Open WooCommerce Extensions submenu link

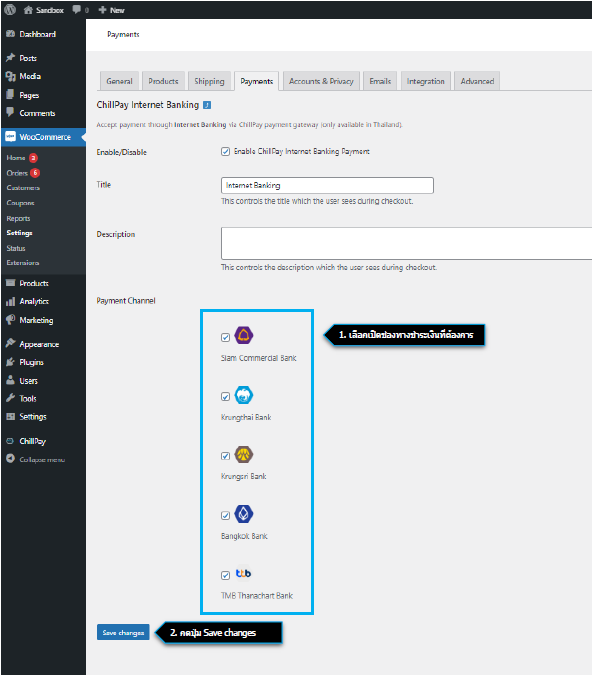coord(22,262)
